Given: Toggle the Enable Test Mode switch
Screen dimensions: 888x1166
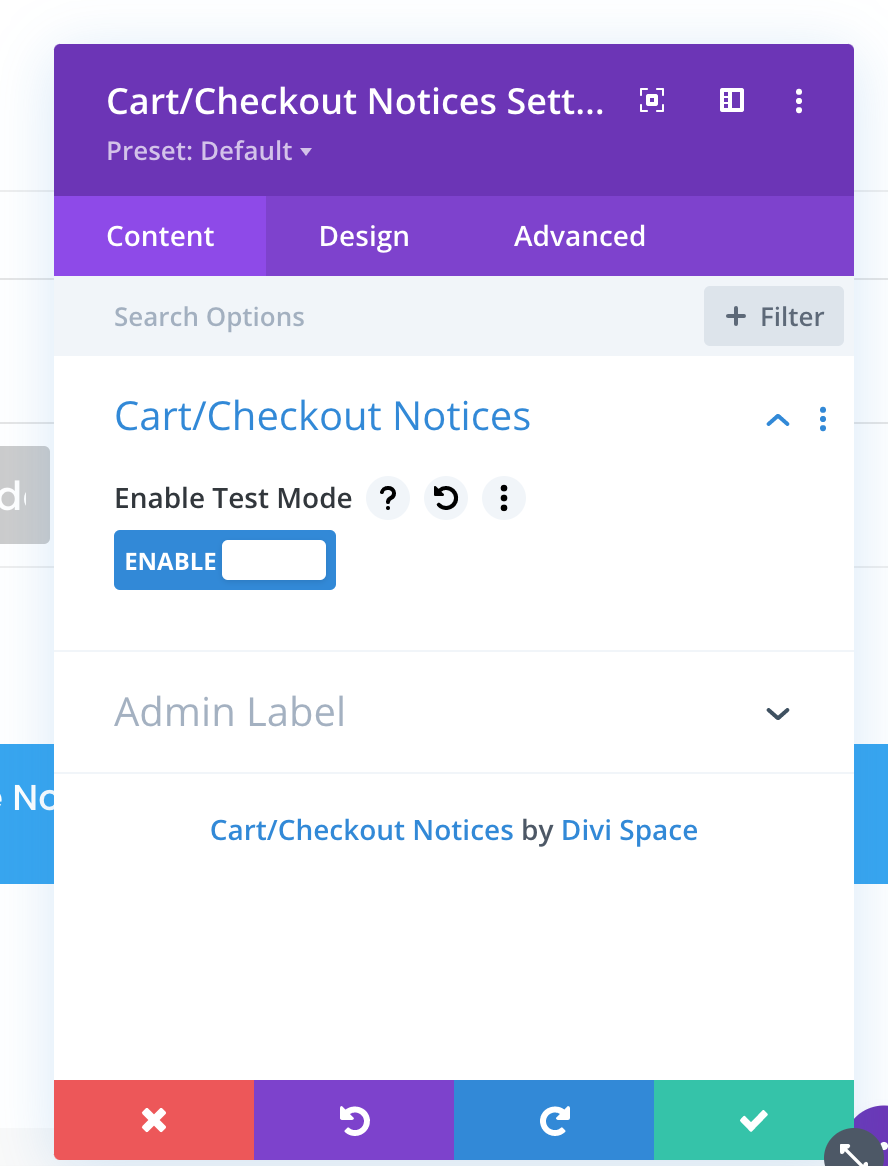Looking at the screenshot, I should tap(225, 560).
